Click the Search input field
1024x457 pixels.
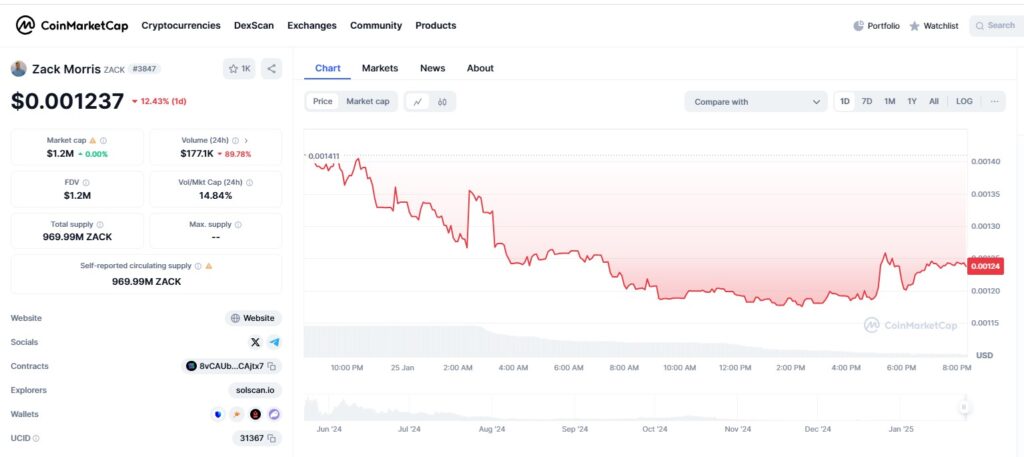[x=995, y=25]
